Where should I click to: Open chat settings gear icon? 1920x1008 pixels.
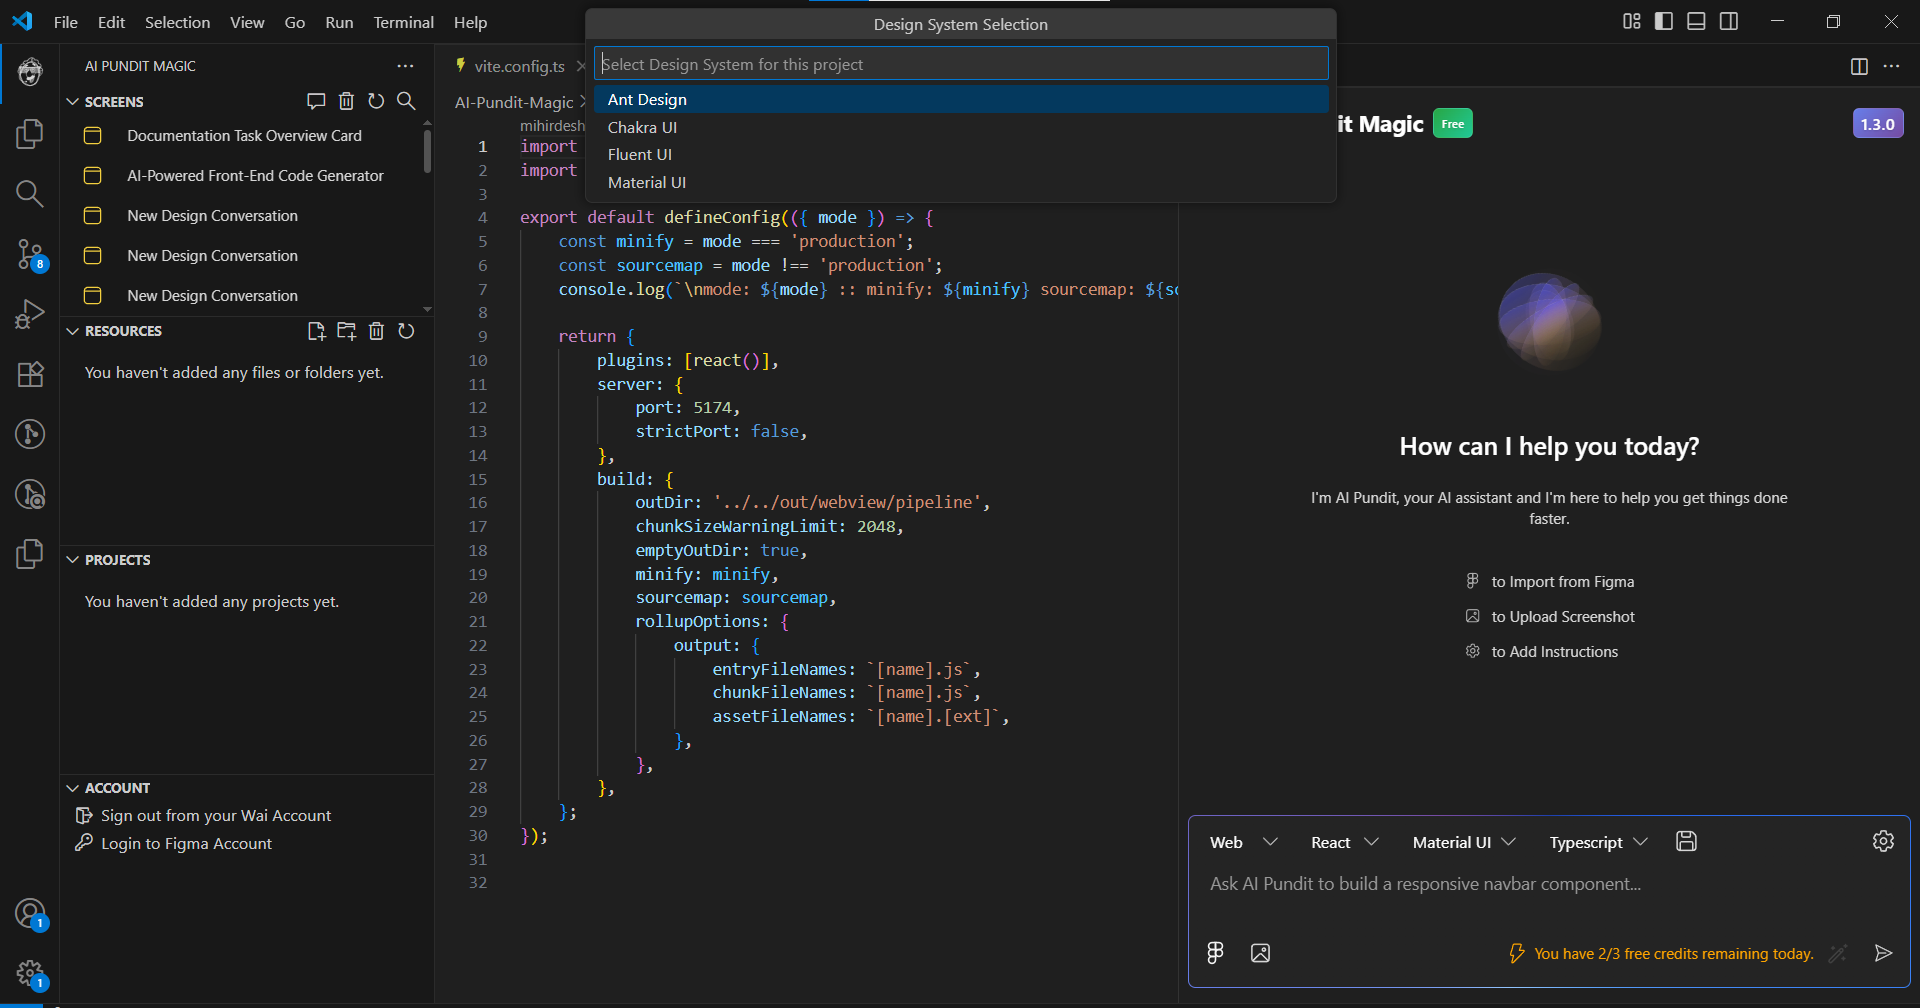point(1883,842)
